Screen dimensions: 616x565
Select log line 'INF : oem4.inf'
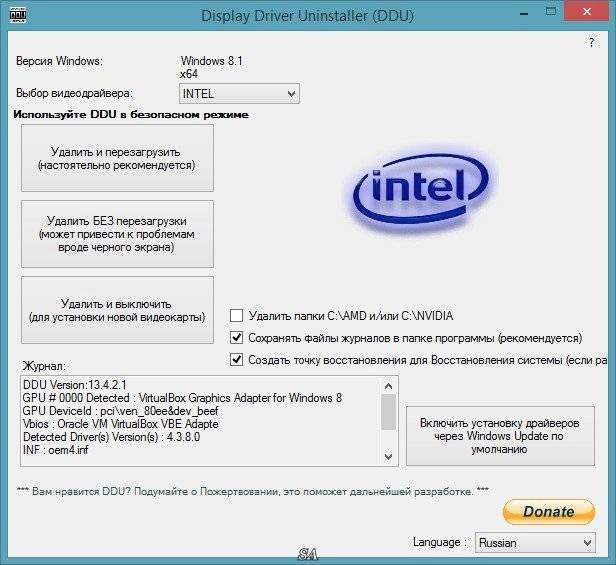55,450
